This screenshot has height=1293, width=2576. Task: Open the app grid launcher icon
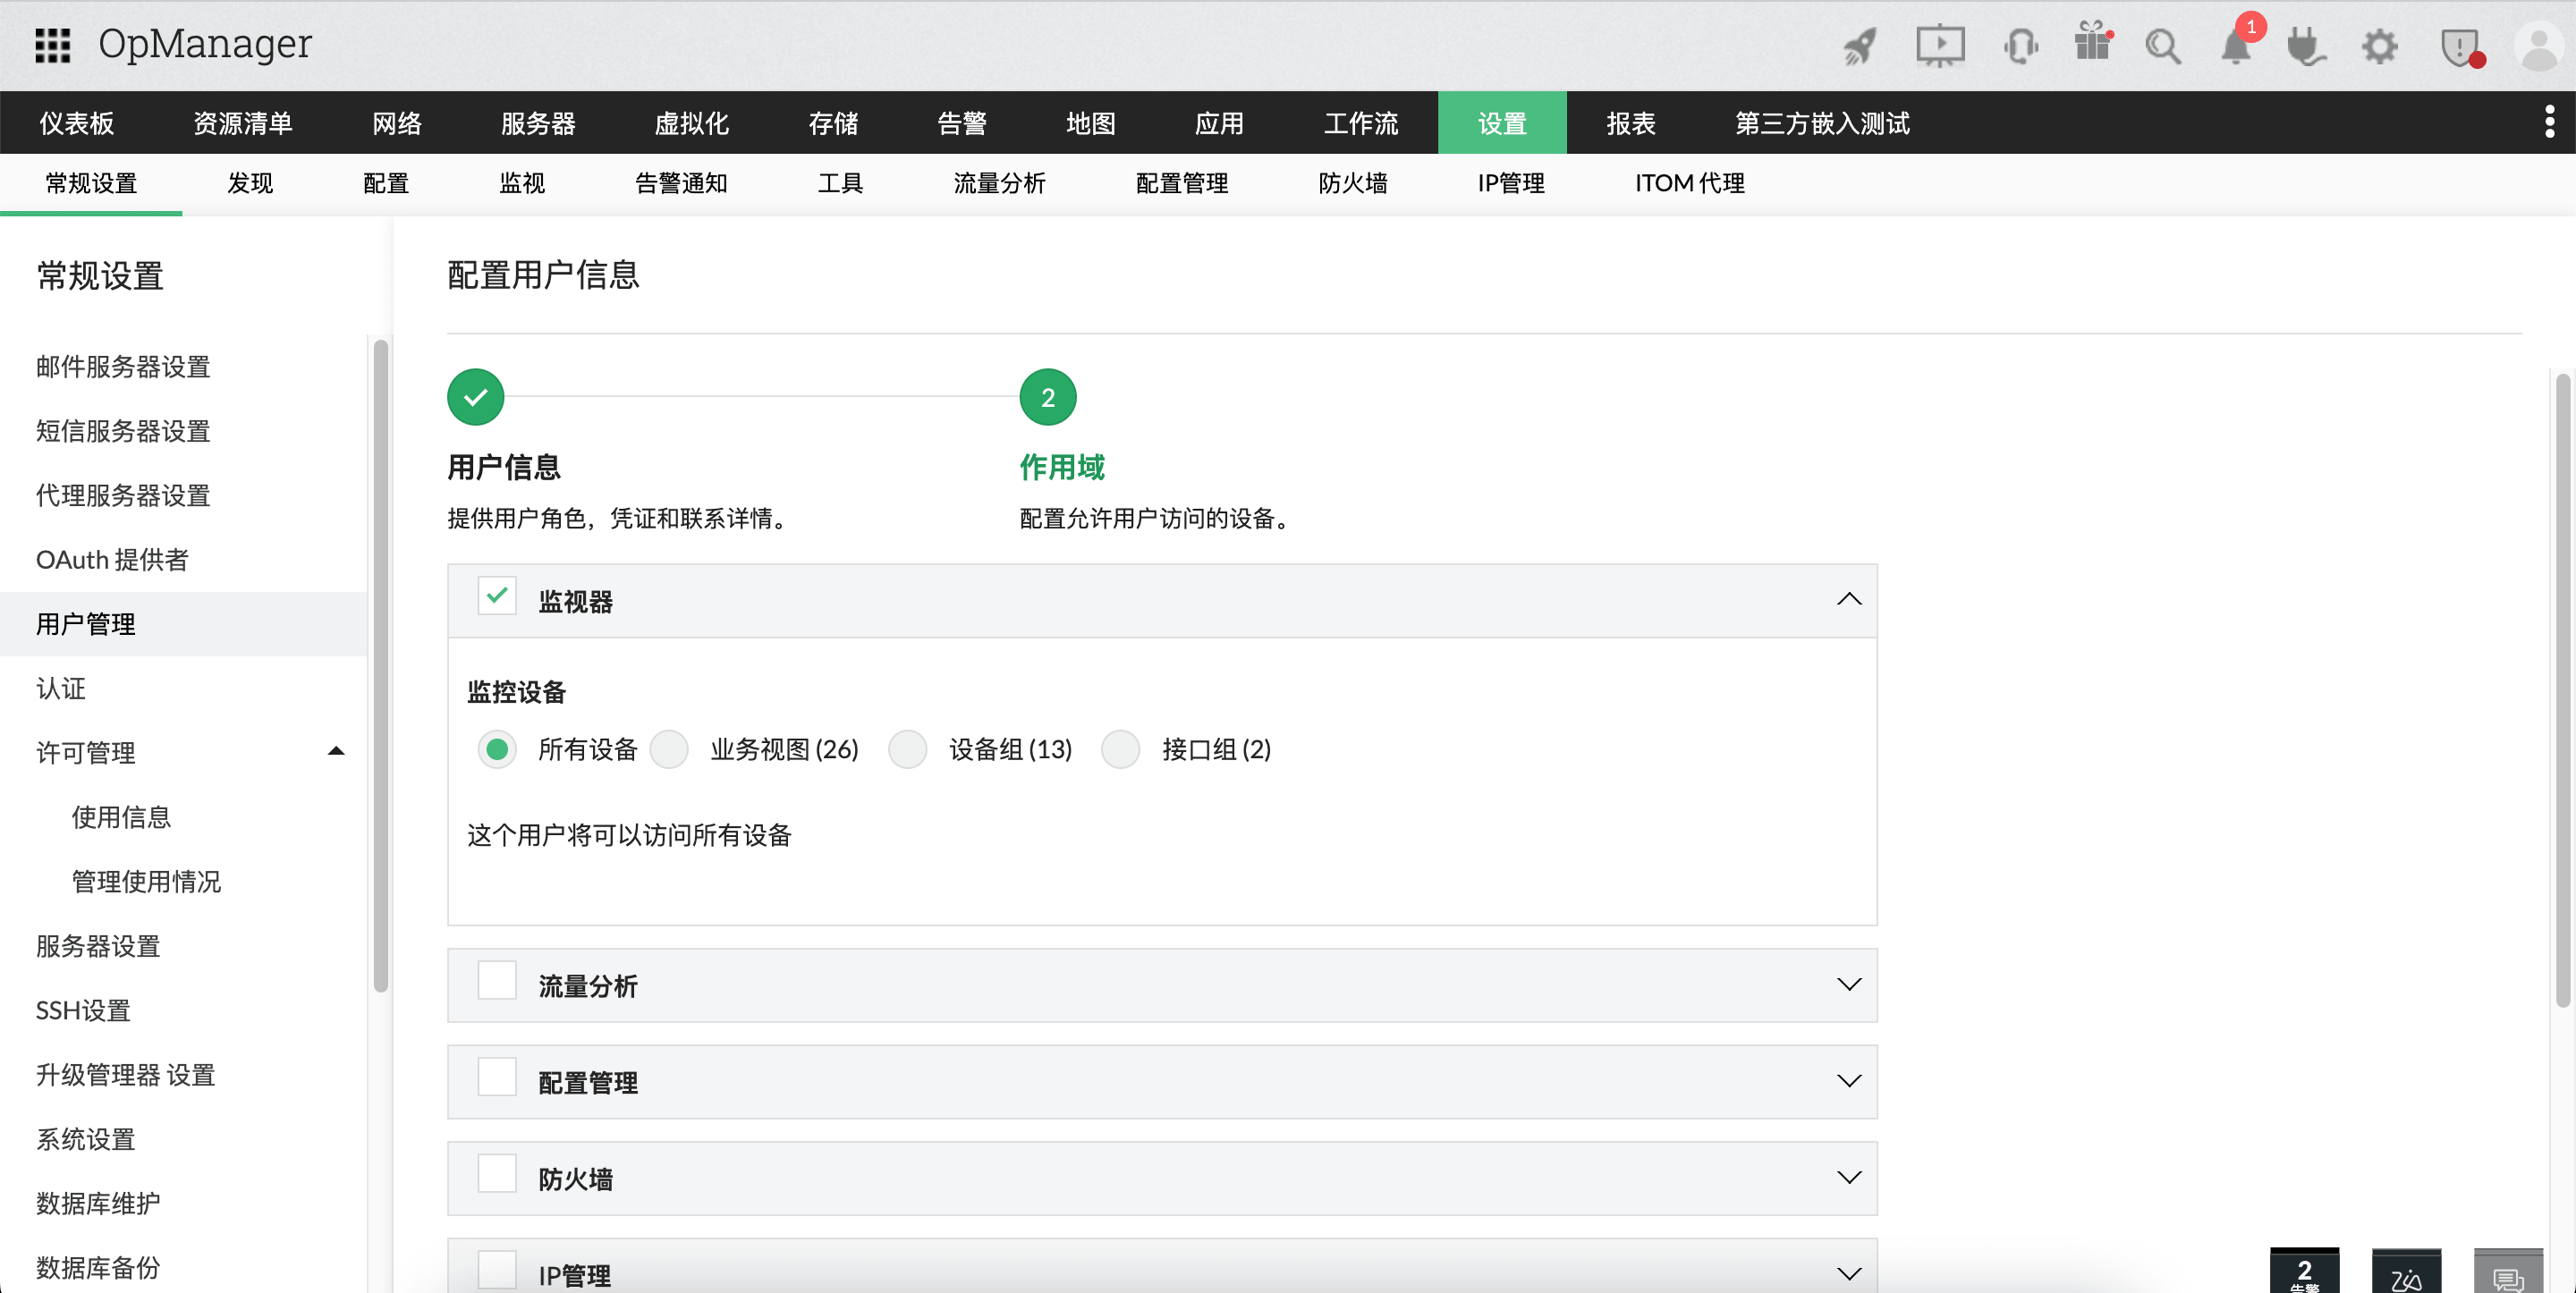(x=52, y=45)
